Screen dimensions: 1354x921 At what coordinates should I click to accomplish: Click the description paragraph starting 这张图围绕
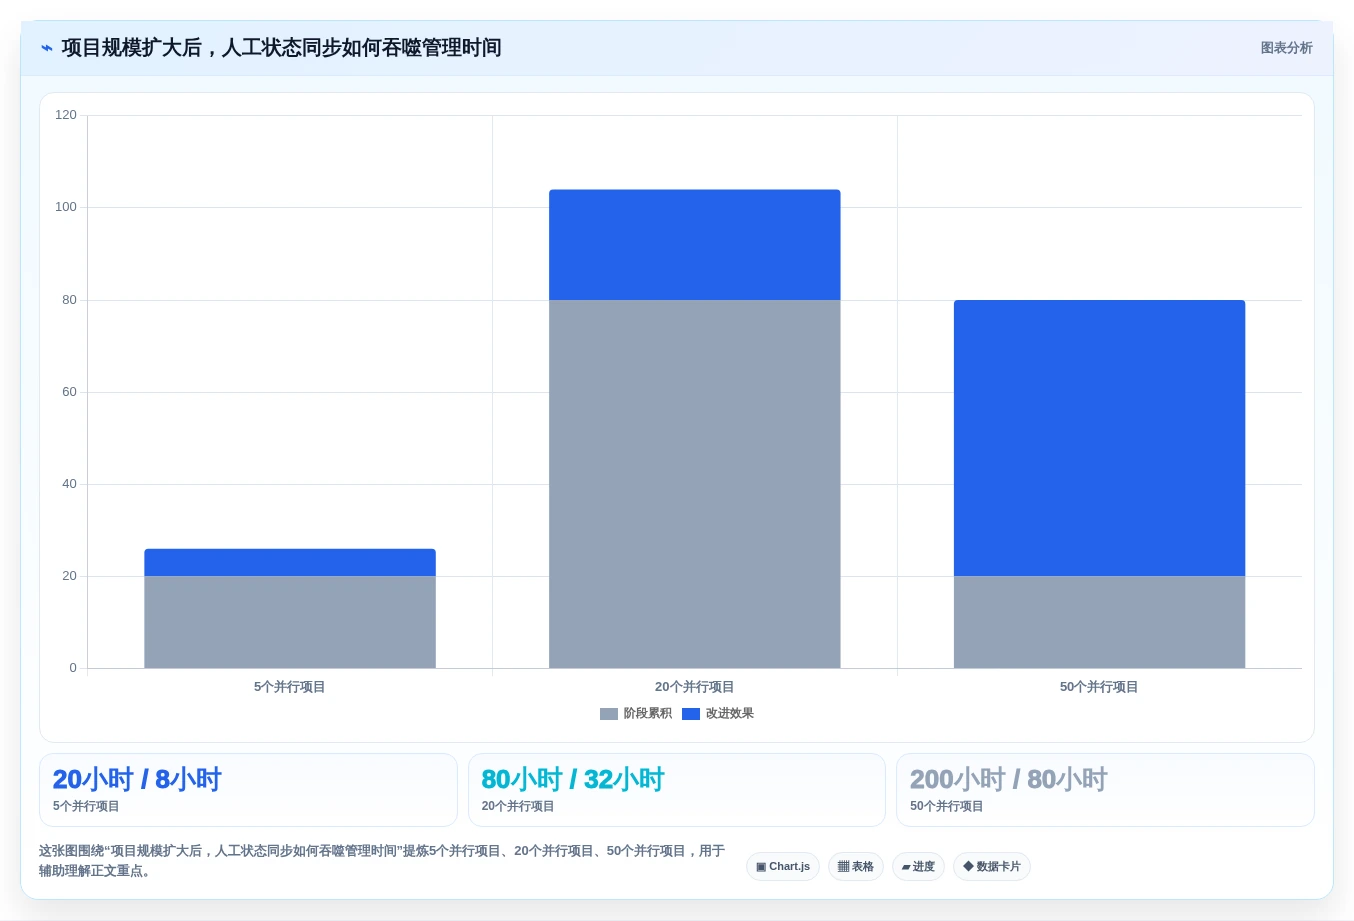click(x=383, y=861)
